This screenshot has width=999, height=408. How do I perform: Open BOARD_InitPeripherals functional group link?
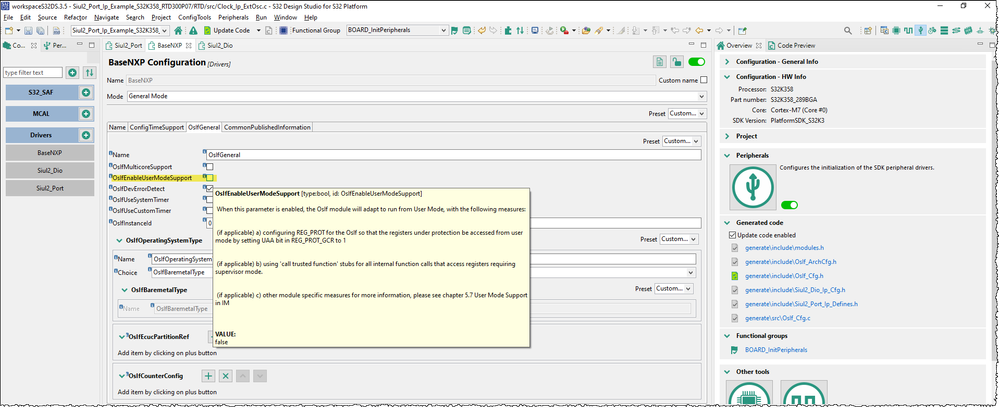(777, 350)
